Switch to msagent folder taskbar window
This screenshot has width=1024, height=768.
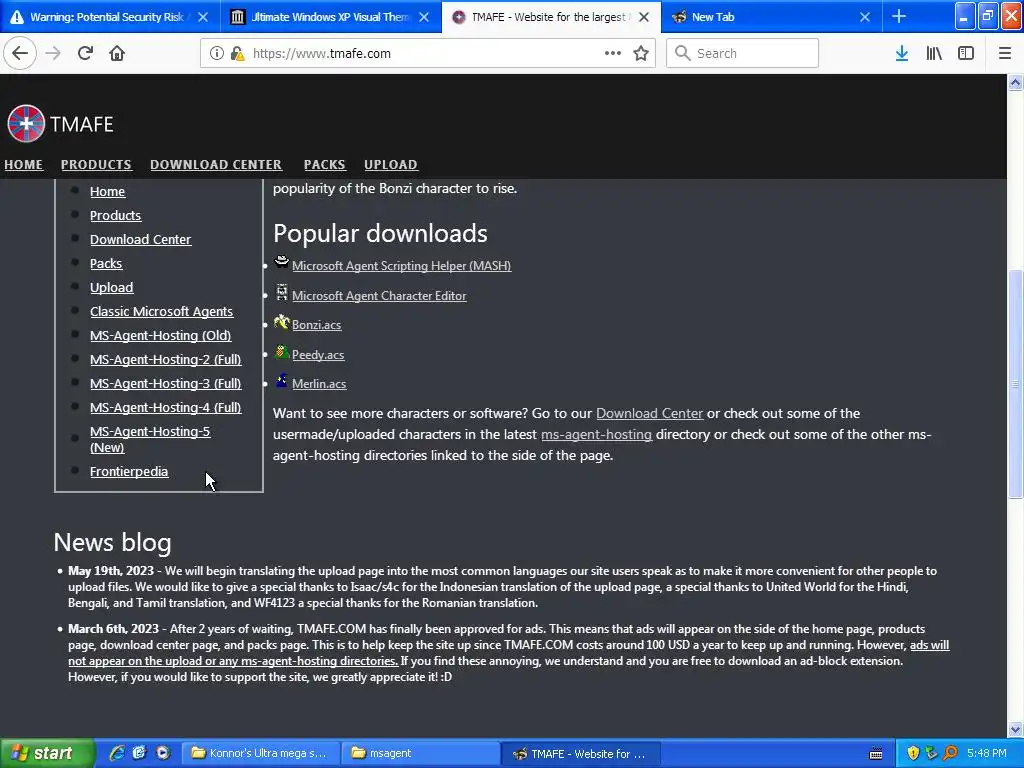(421, 754)
